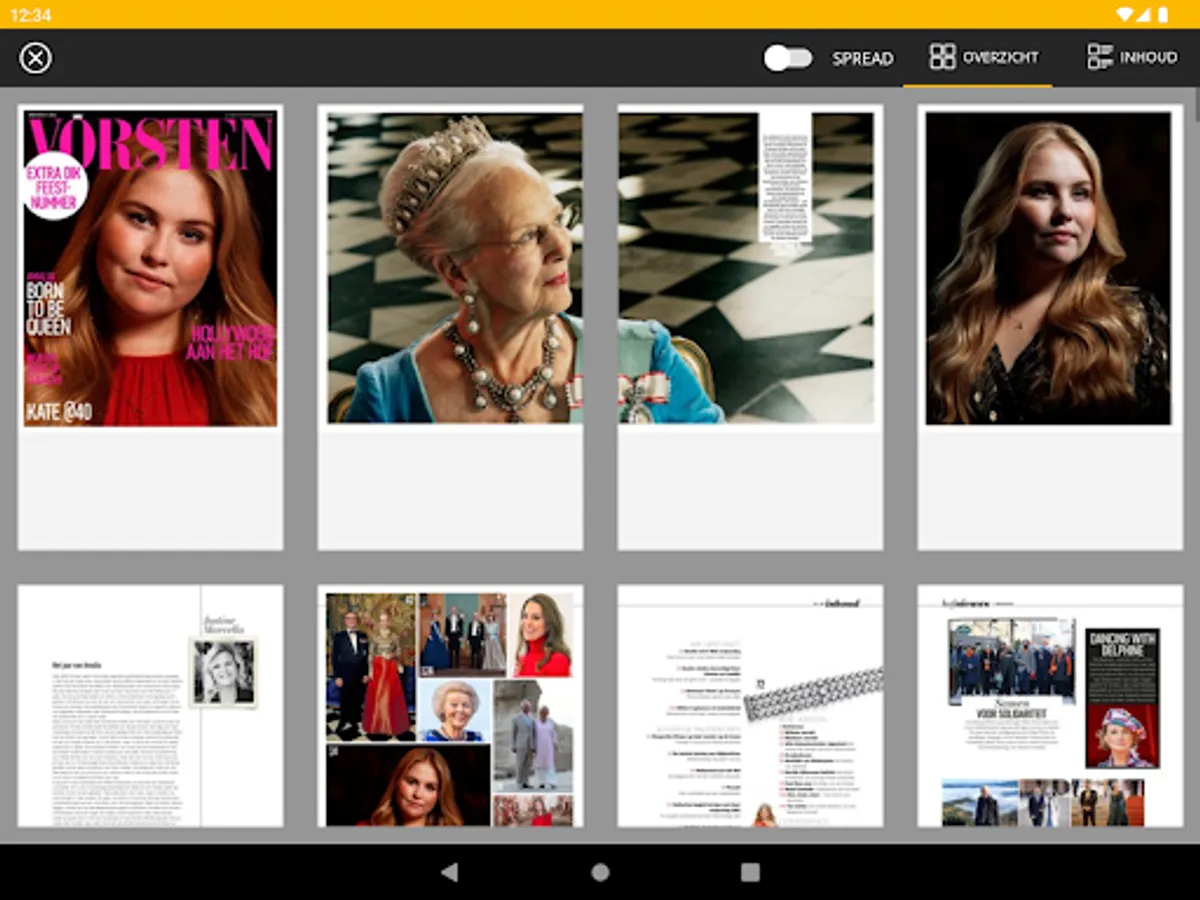Select the Overzicht tab
The width and height of the screenshot is (1200, 900).
point(977,58)
